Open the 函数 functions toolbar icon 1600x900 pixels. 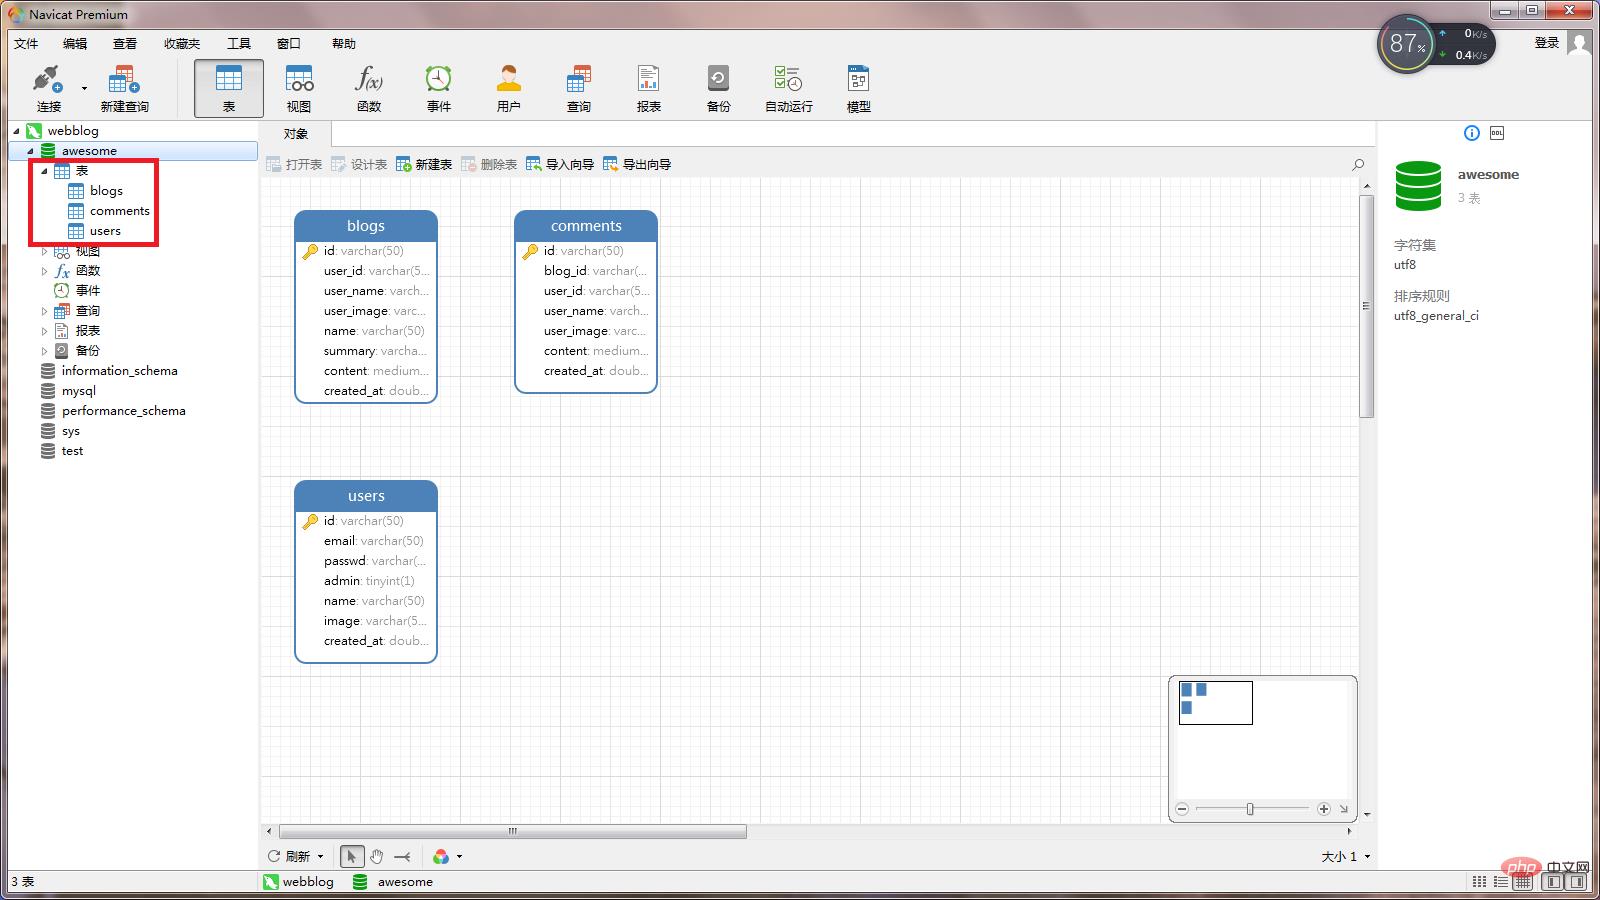pyautogui.click(x=369, y=88)
